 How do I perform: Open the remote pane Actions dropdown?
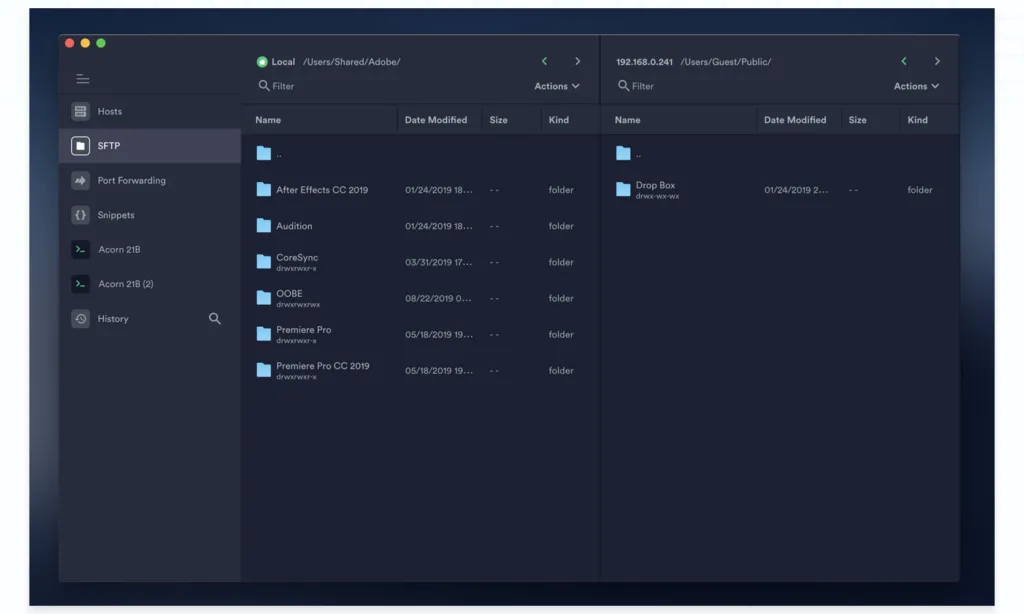click(x=916, y=86)
